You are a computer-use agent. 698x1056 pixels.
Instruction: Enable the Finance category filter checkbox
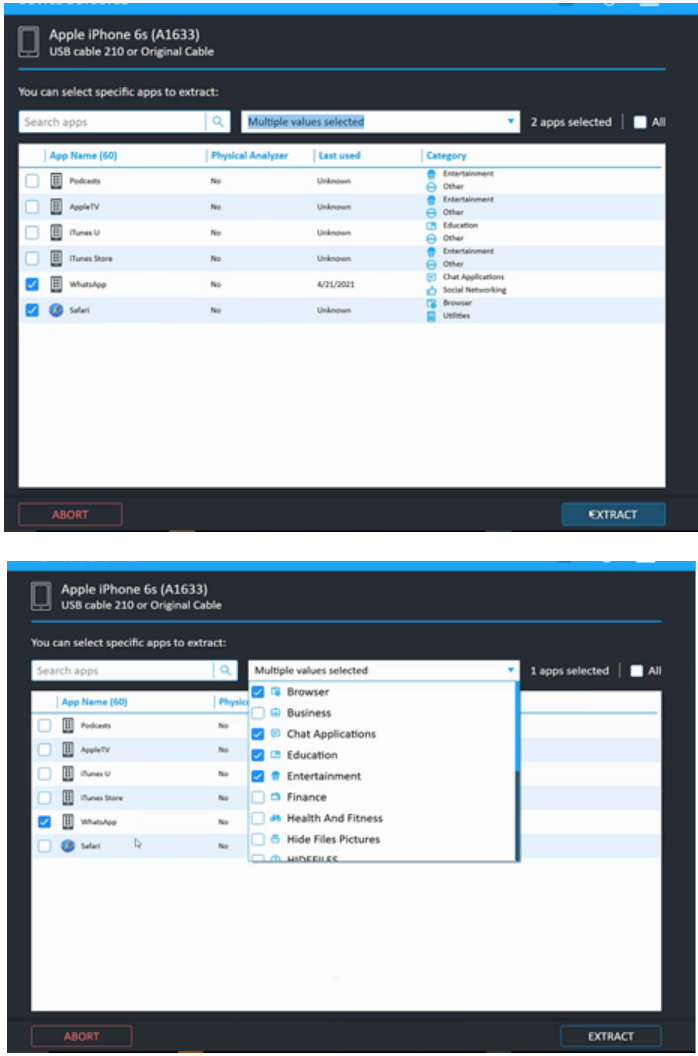[257, 797]
